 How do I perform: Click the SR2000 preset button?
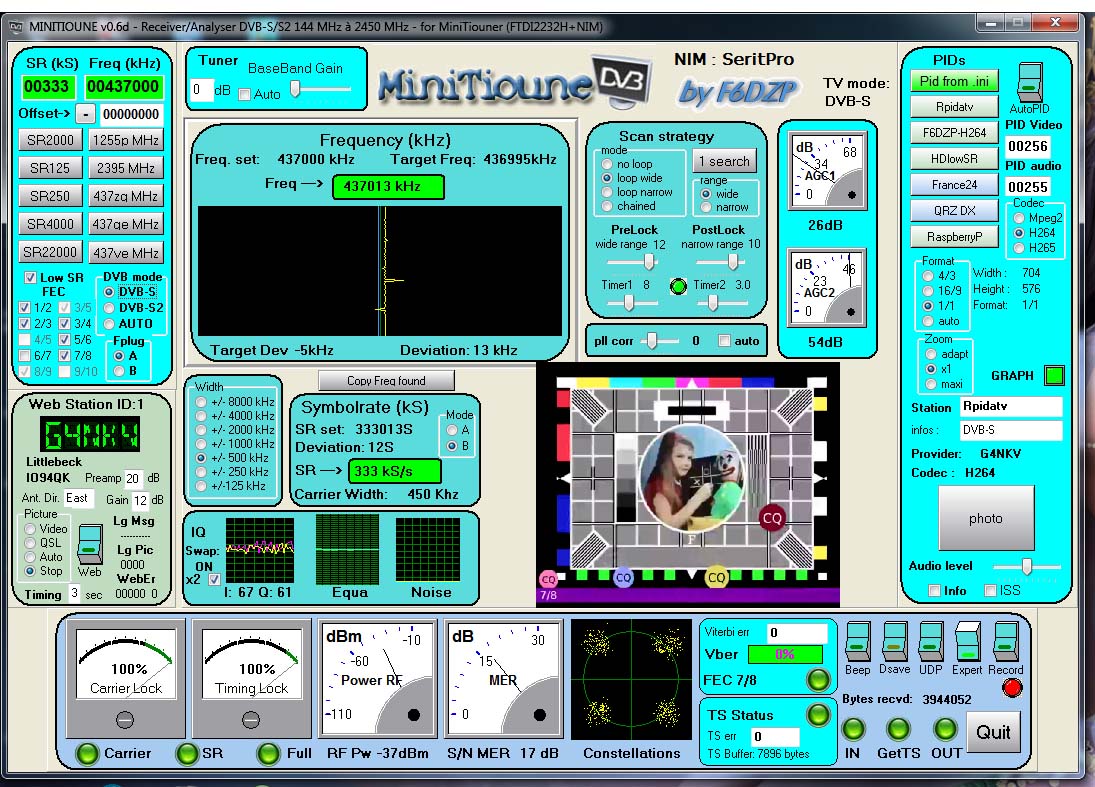tap(50, 140)
